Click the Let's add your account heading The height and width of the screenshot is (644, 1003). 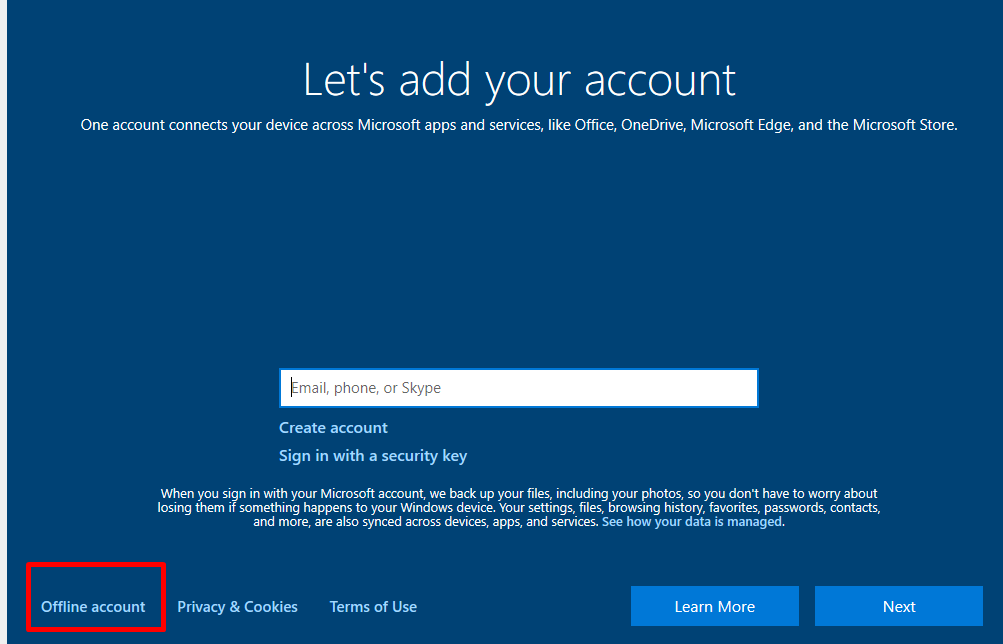pos(519,80)
